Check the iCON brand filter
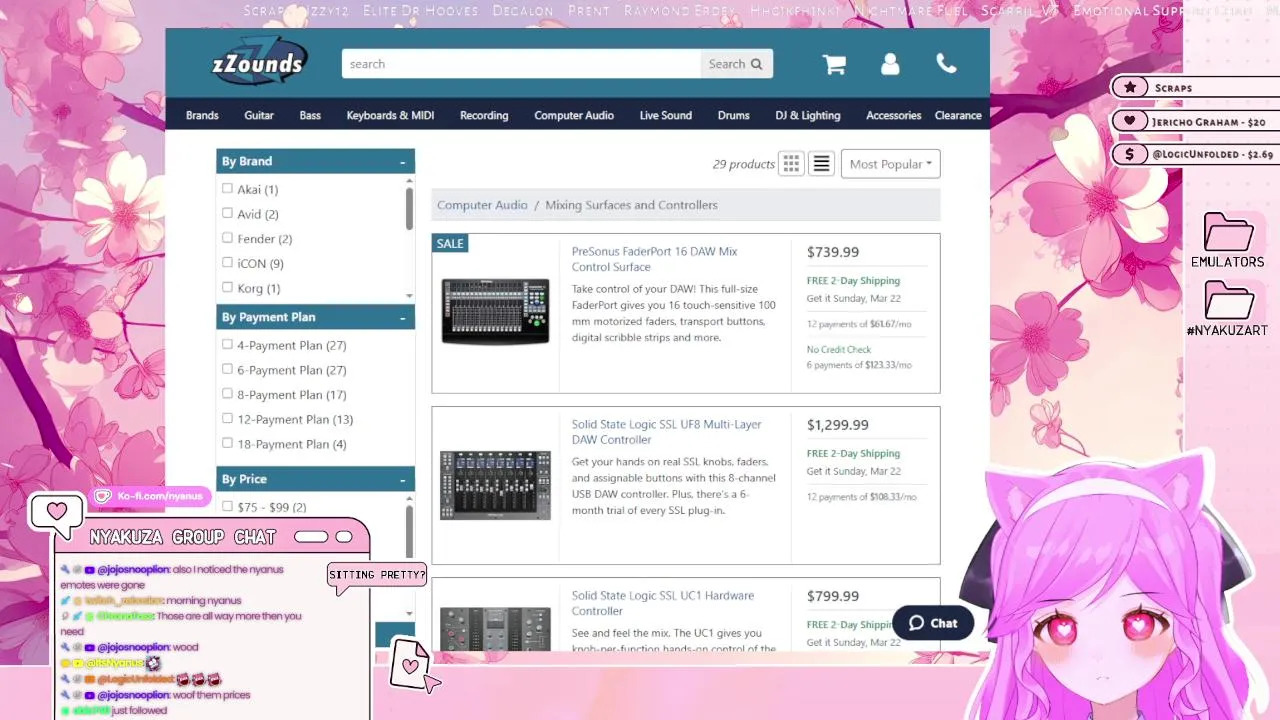This screenshot has width=1280, height=720. (227, 262)
